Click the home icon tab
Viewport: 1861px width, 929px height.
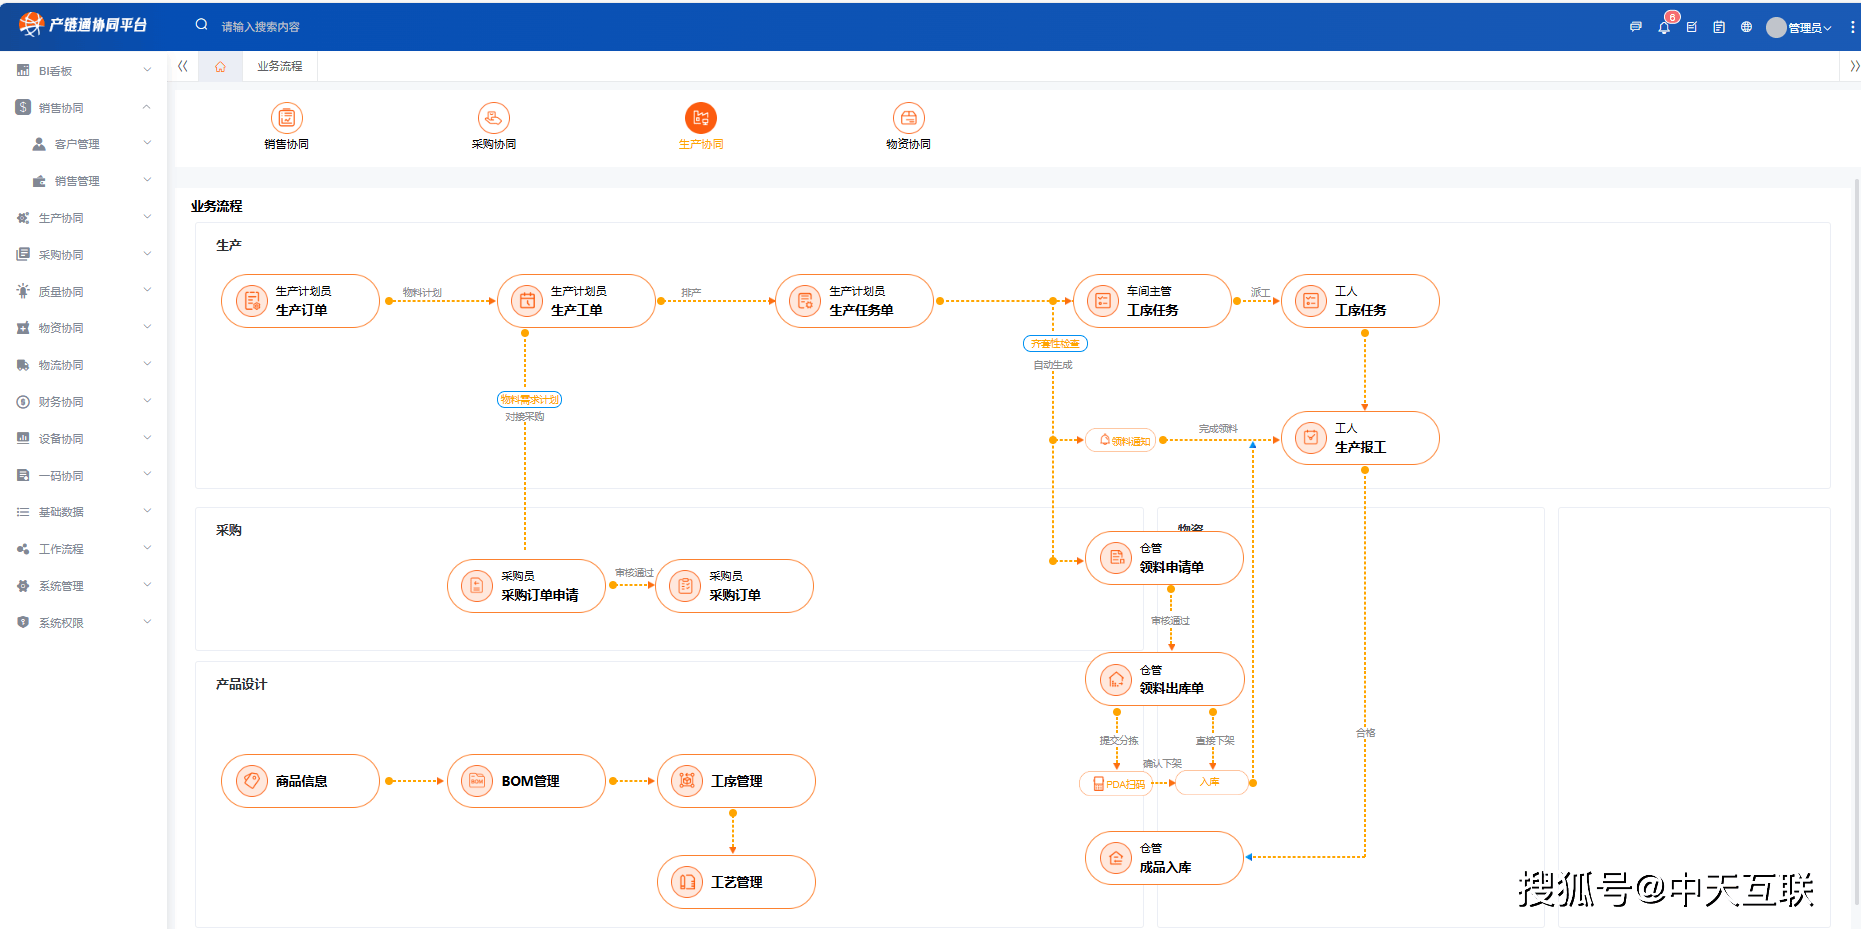(x=220, y=66)
